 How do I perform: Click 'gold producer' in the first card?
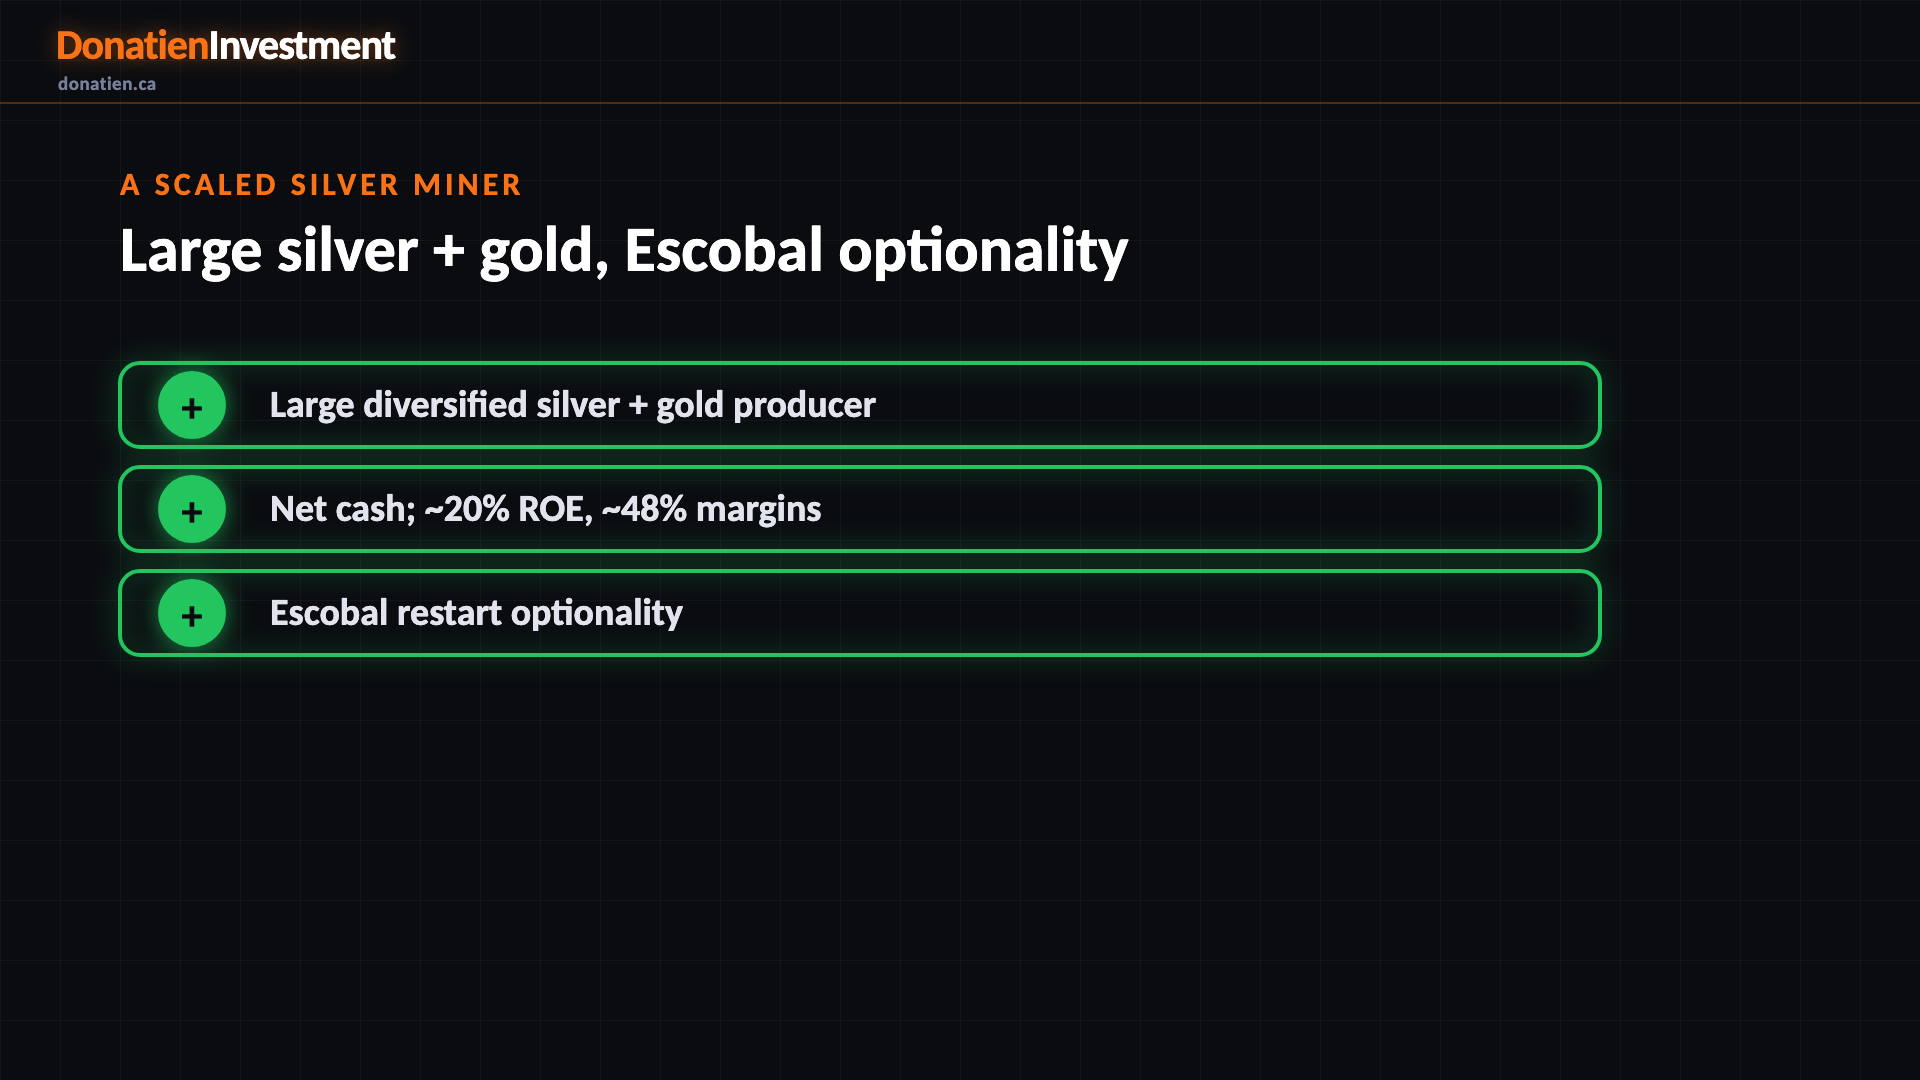[766, 405]
